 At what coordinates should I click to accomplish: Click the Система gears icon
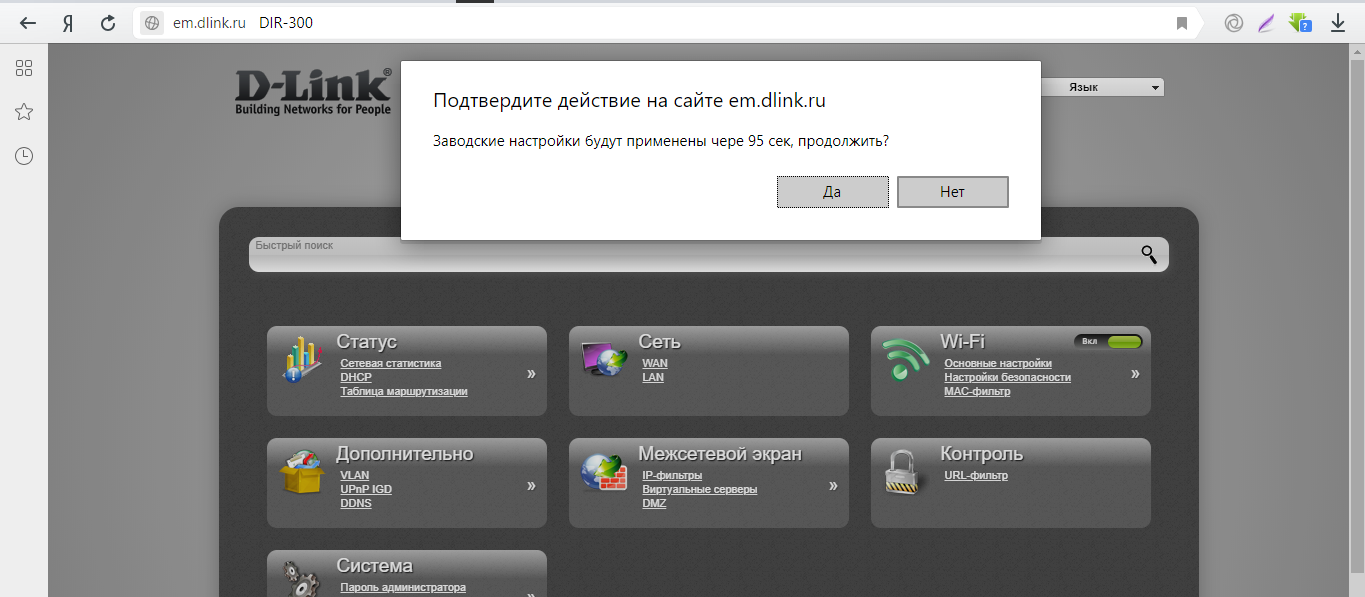coord(301,577)
